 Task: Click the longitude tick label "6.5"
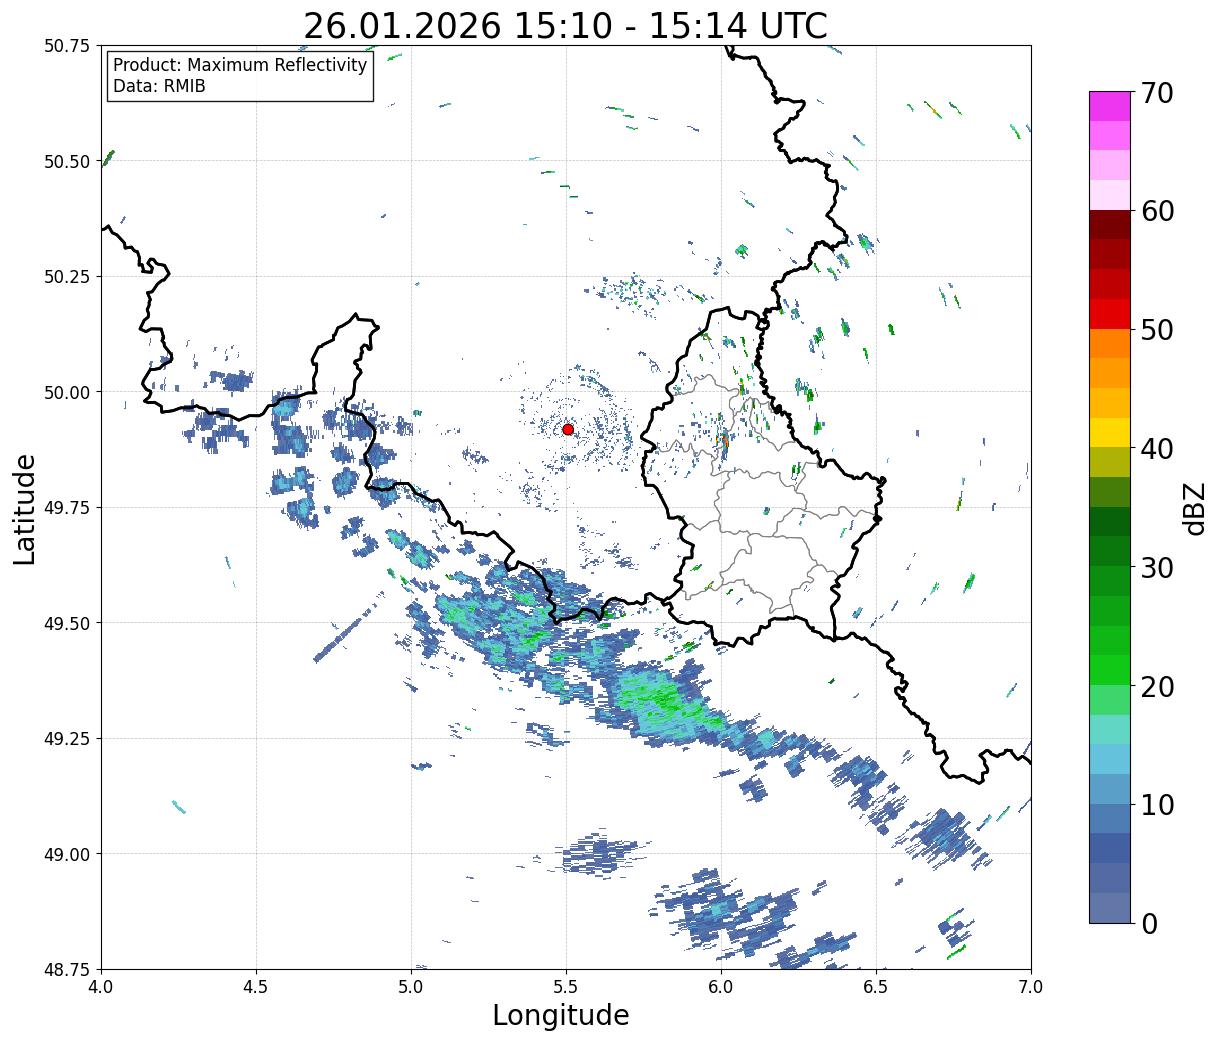click(876, 987)
